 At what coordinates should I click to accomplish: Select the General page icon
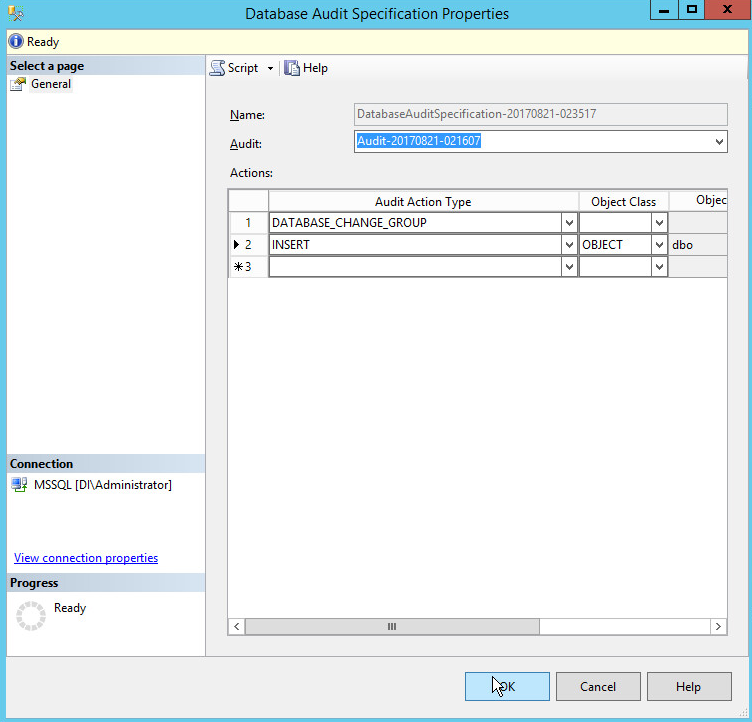(19, 85)
